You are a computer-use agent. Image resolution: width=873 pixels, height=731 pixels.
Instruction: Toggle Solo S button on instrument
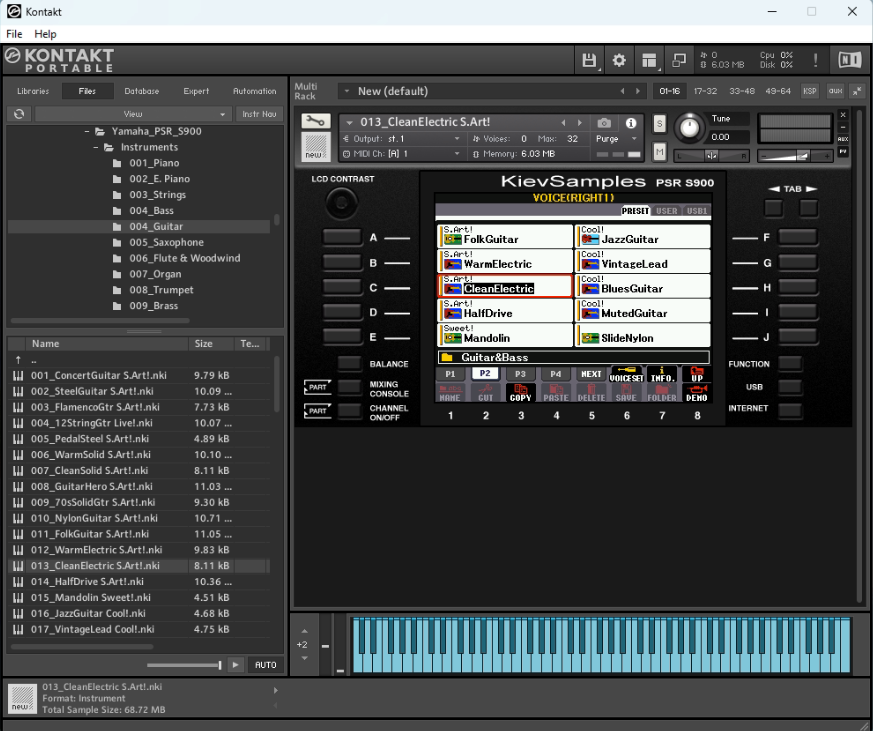click(660, 124)
